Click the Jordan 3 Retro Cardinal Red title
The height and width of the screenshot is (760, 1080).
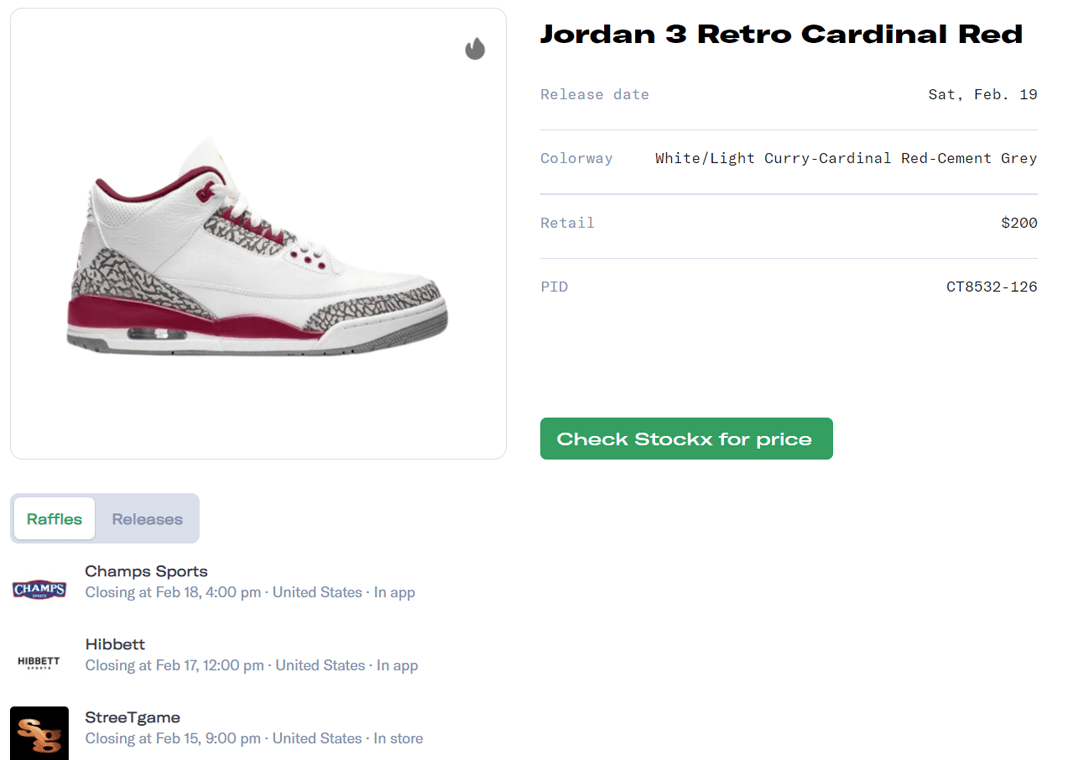pyautogui.click(x=781, y=34)
